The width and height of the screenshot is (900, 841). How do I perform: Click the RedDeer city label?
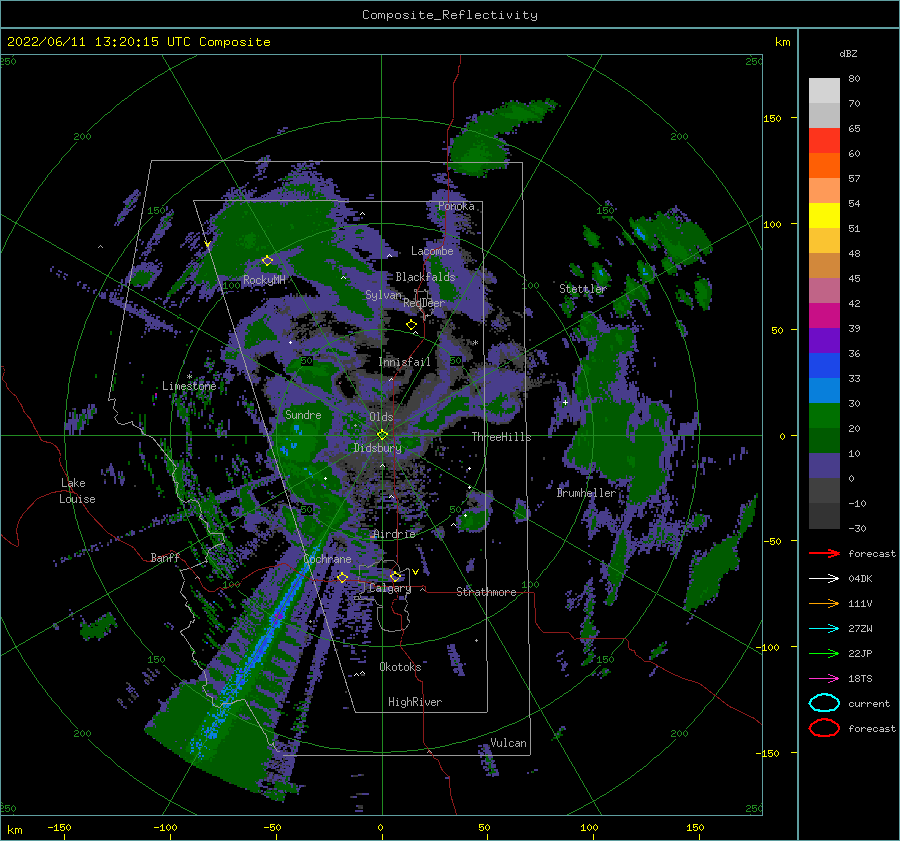tap(424, 303)
